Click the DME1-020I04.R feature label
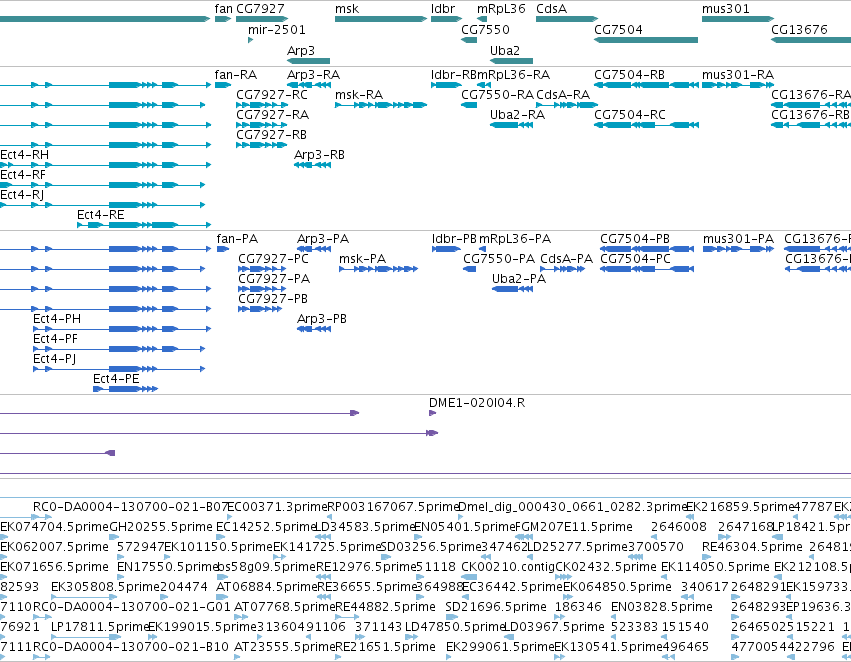The image size is (851, 662). tap(477, 403)
